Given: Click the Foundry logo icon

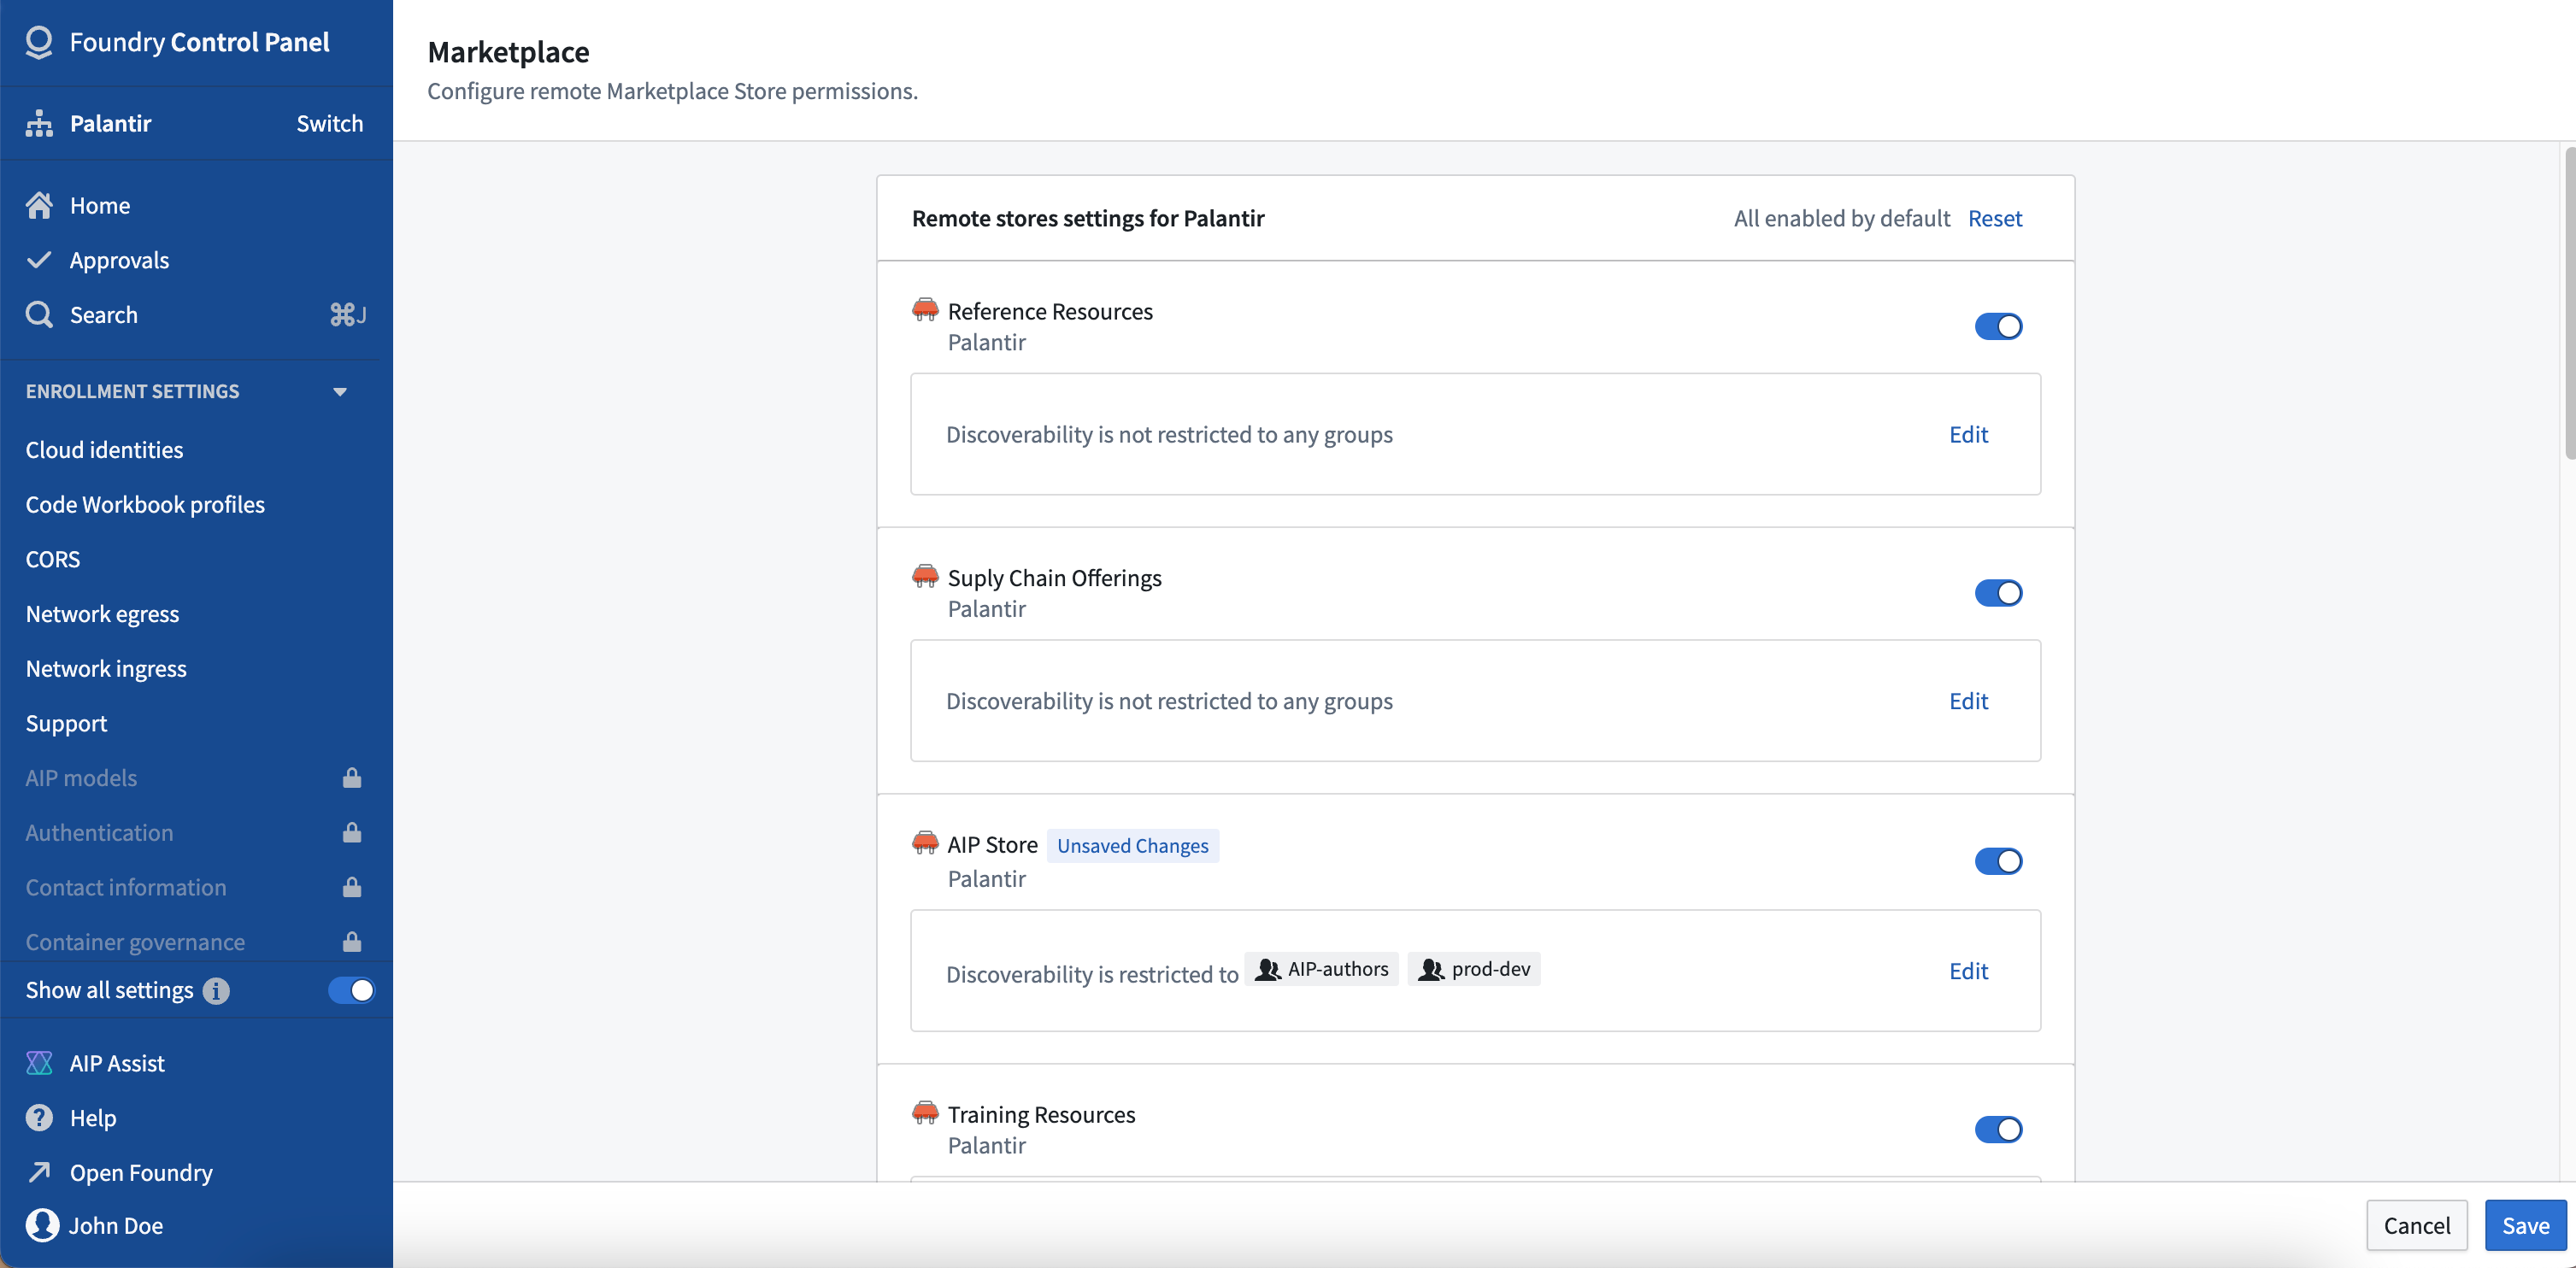Looking at the screenshot, I should [x=39, y=42].
